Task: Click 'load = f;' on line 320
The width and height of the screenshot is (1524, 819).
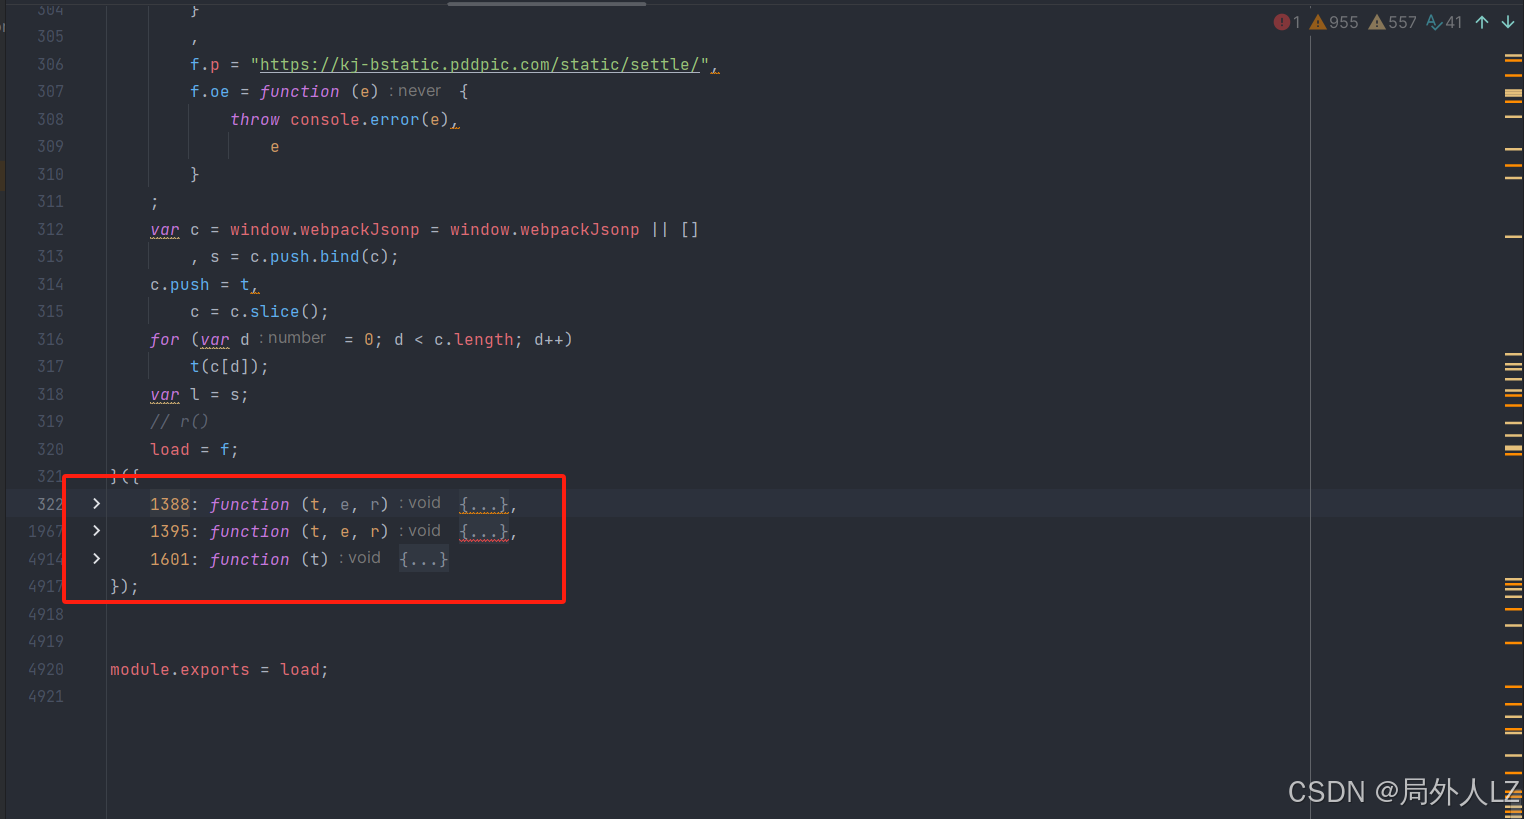Action: tap(194, 449)
